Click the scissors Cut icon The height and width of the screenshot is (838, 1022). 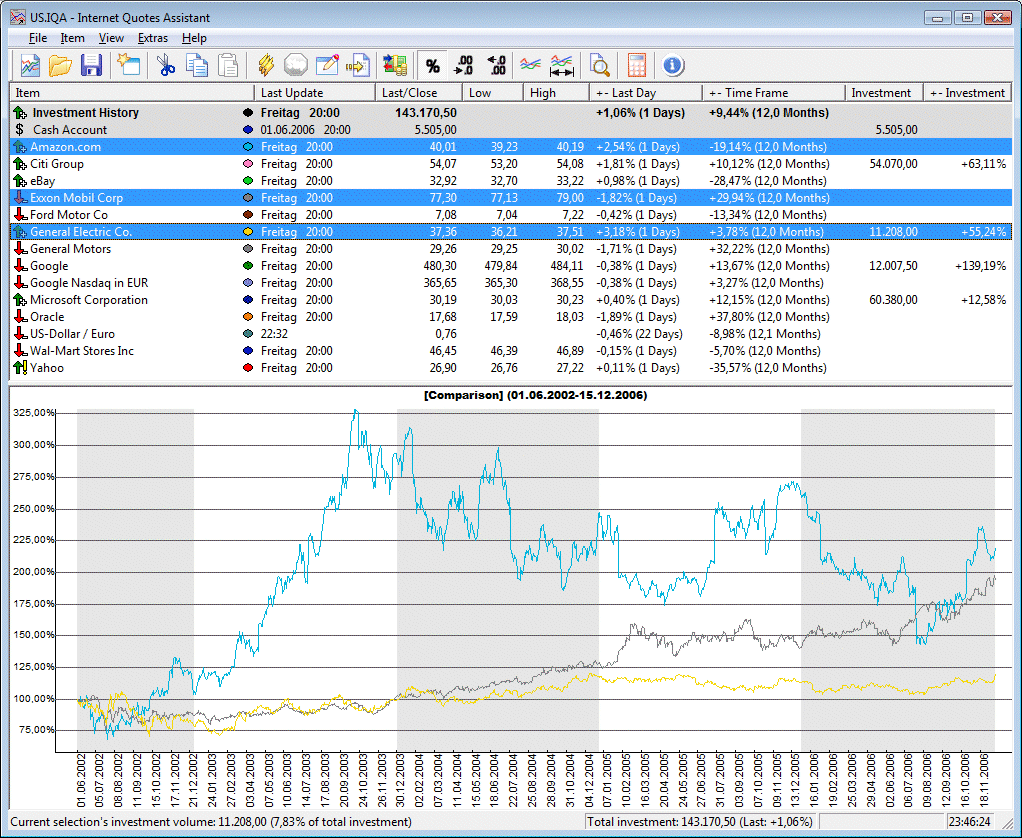point(165,66)
